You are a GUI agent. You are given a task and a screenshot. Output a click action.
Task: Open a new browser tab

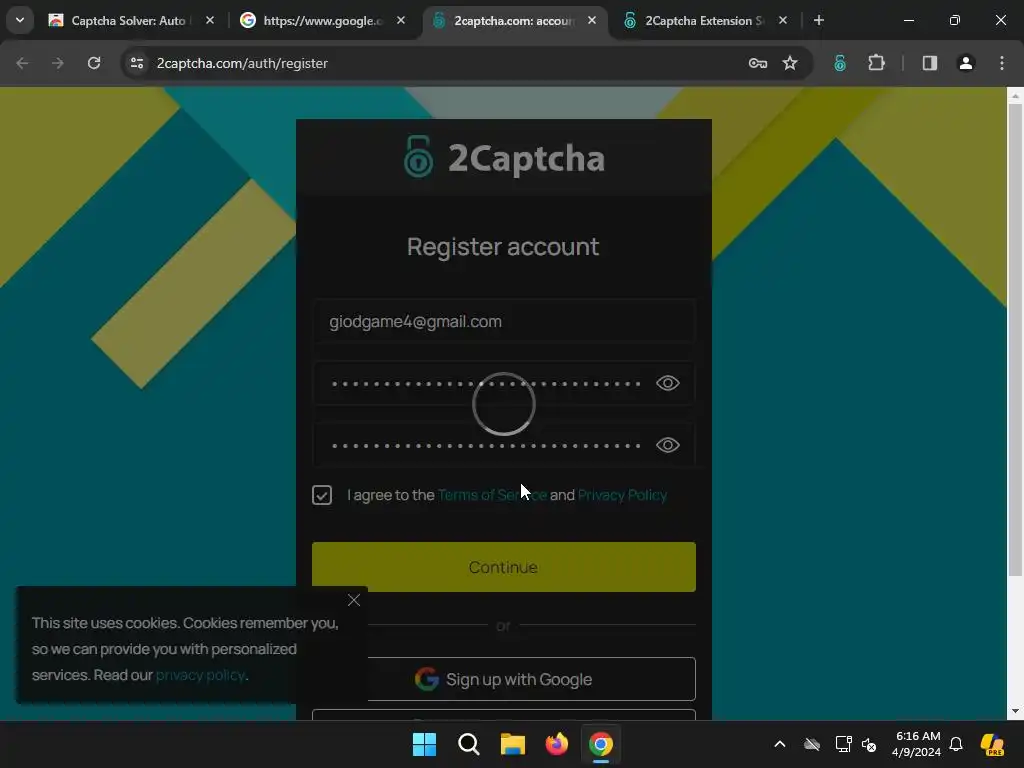[x=818, y=20]
